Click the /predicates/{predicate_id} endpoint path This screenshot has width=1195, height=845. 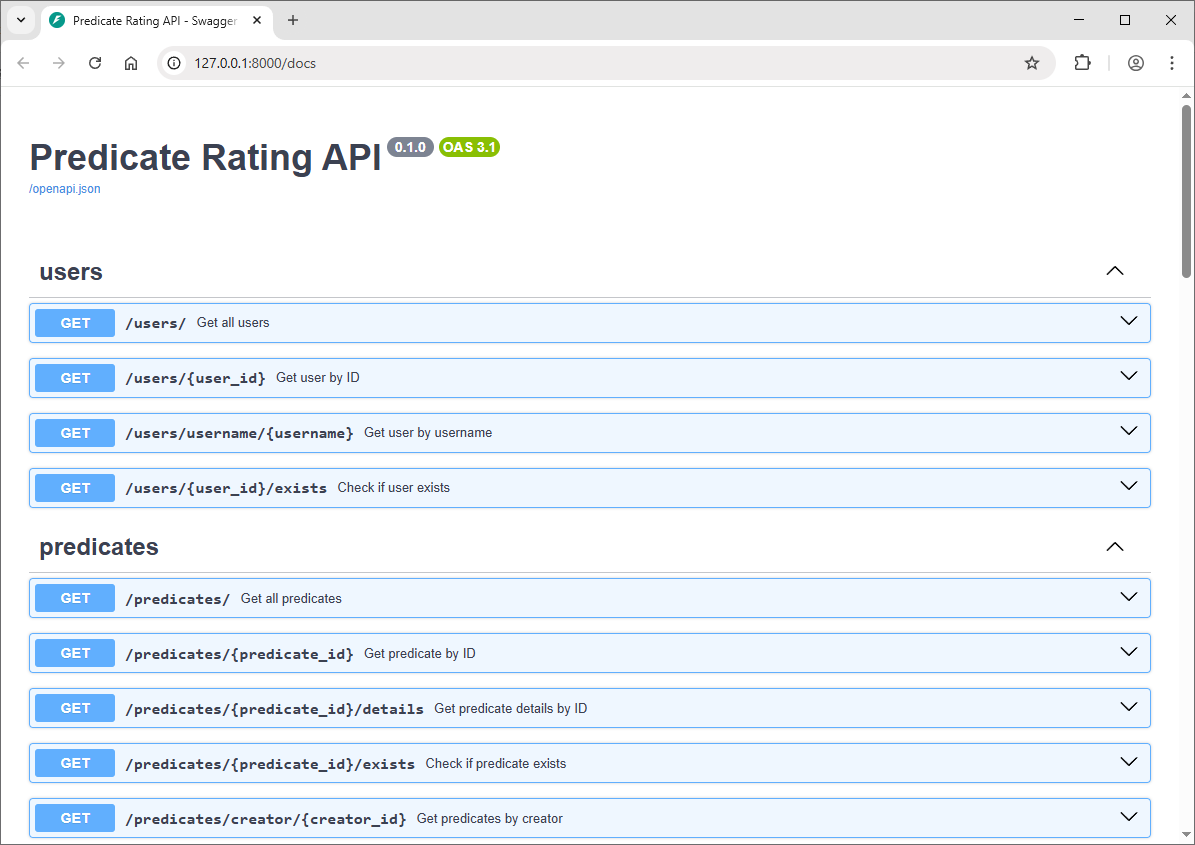click(239, 654)
